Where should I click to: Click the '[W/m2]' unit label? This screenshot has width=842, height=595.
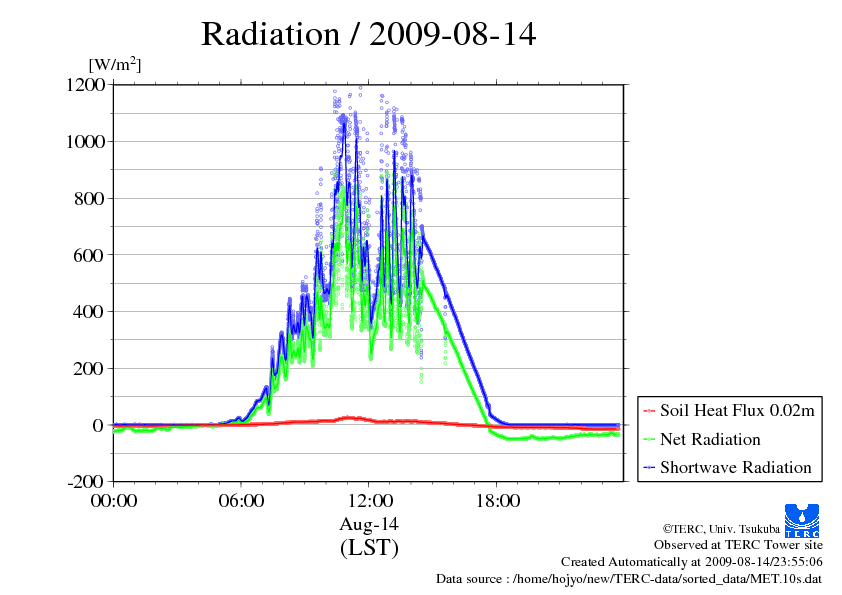(115, 64)
